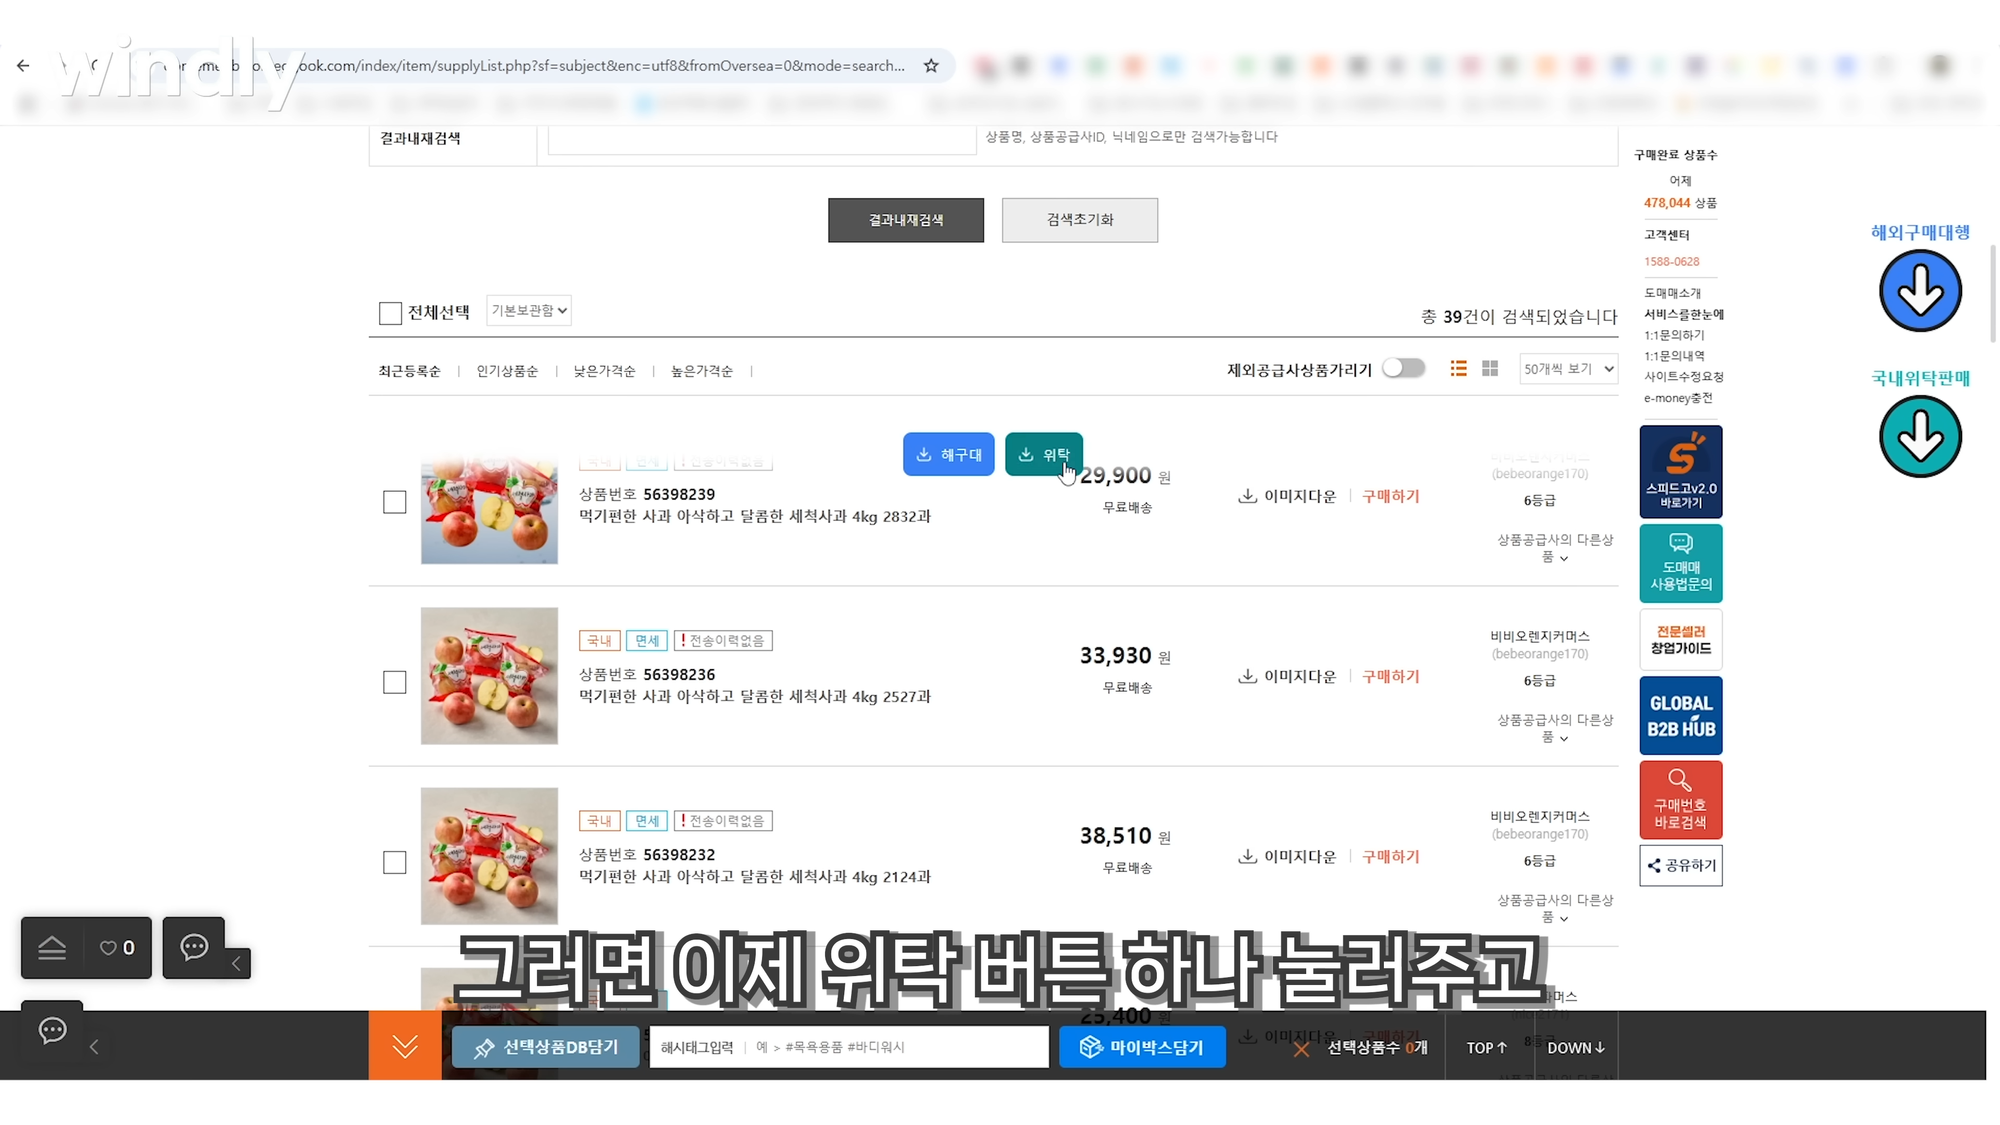Viewport: 2000px width, 1125px height.
Task: Check the first apple product's checkbox
Action: coord(394,501)
